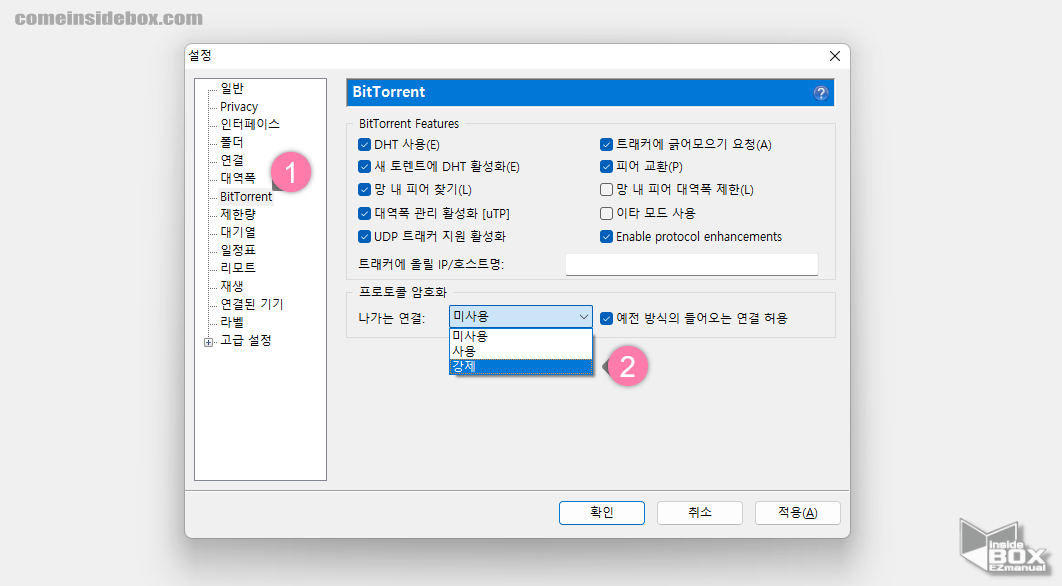
Task: Toggle 망 내 피어 찾기(L) checkbox
Action: tap(364, 190)
